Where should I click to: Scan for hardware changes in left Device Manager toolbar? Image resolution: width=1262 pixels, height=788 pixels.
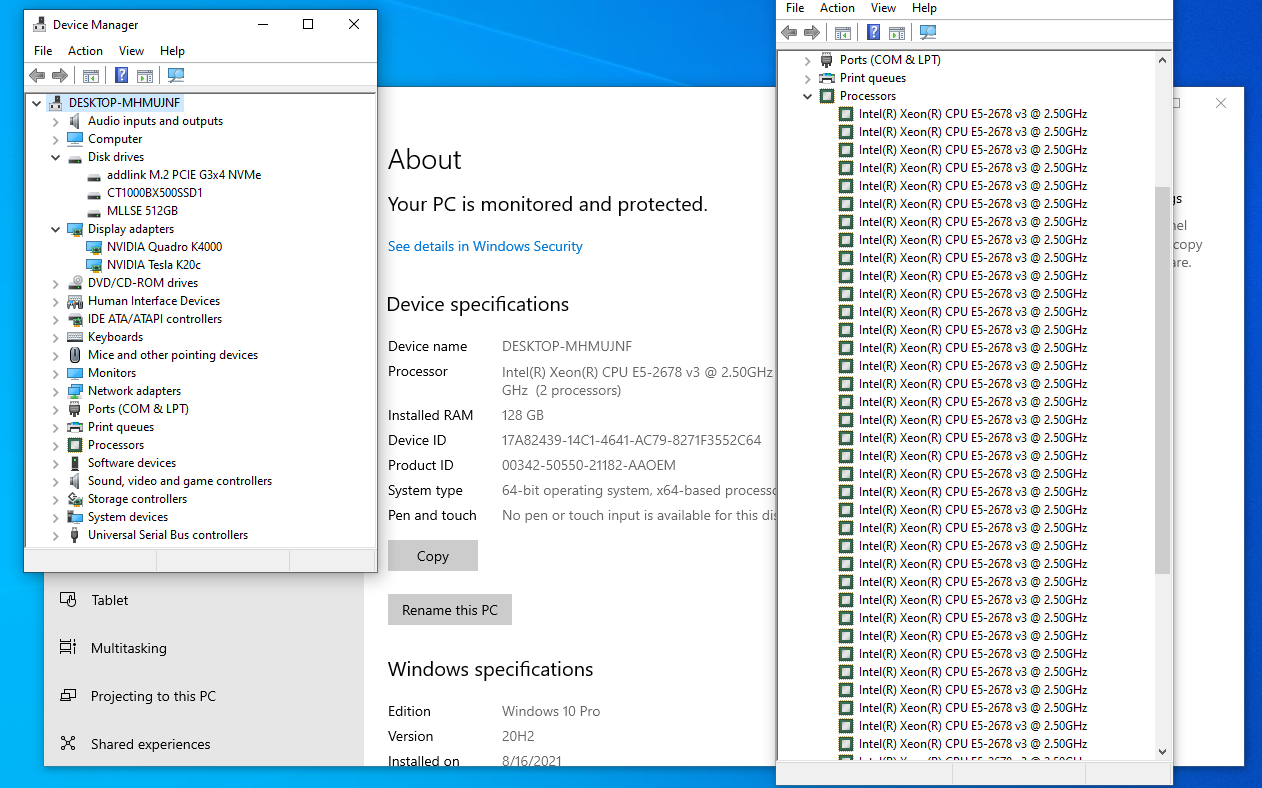pyautogui.click(x=176, y=75)
